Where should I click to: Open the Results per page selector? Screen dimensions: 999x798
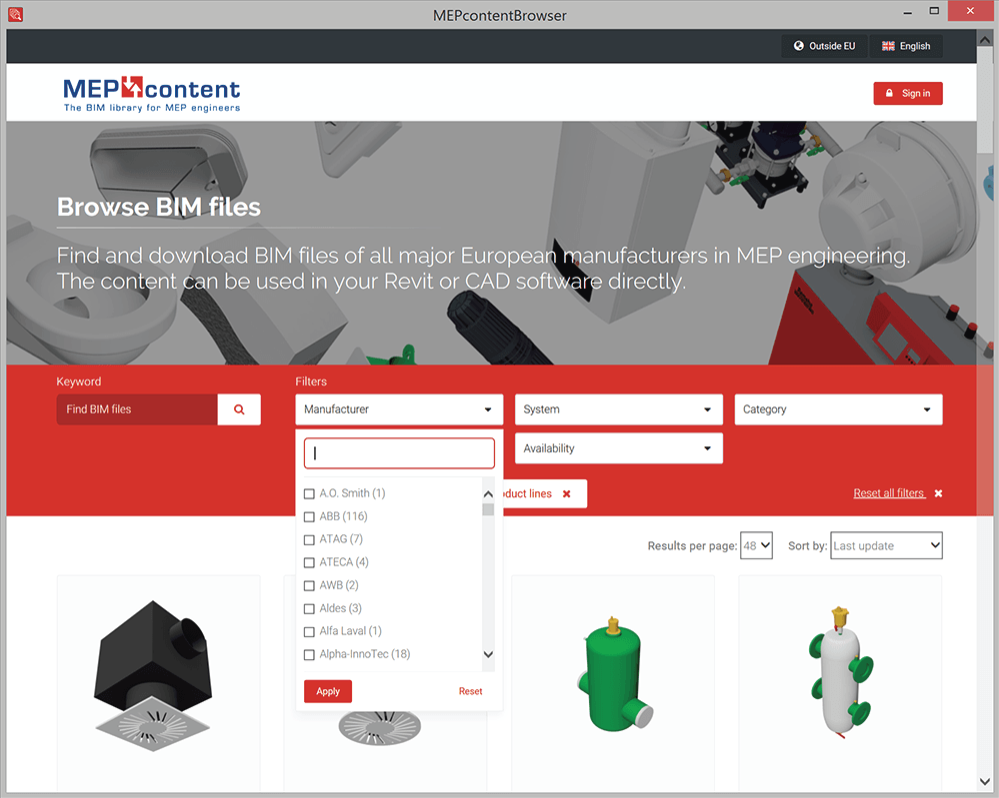click(x=756, y=546)
